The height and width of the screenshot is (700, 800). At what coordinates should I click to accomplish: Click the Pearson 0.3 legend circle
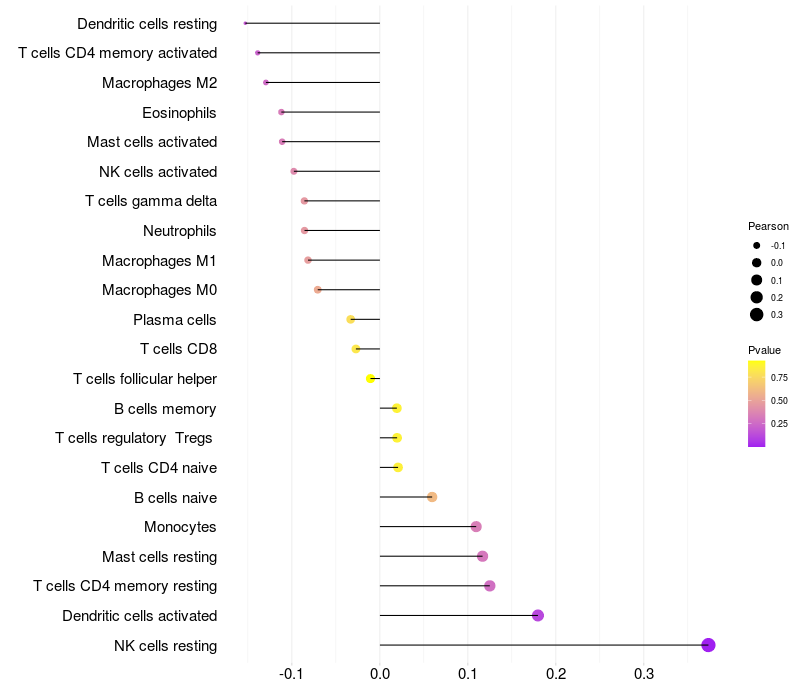[756, 315]
